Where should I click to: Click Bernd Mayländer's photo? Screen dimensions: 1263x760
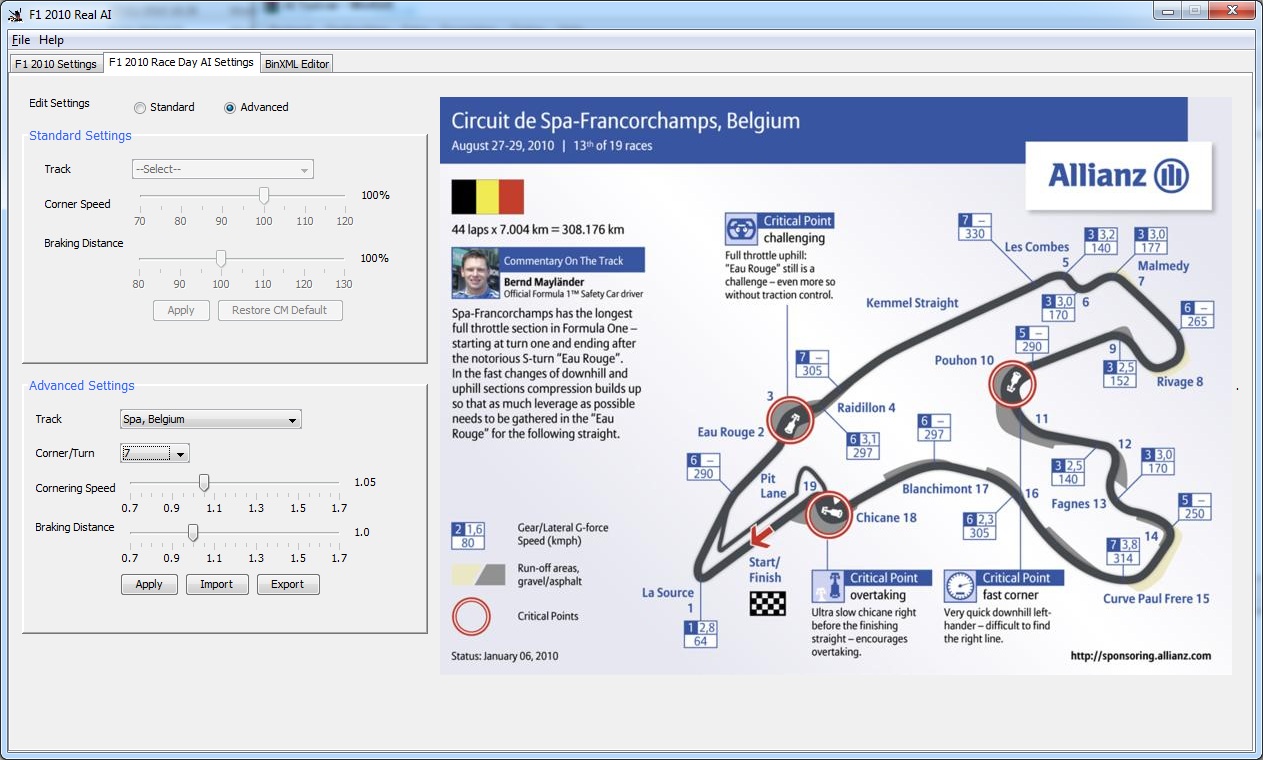[x=475, y=273]
